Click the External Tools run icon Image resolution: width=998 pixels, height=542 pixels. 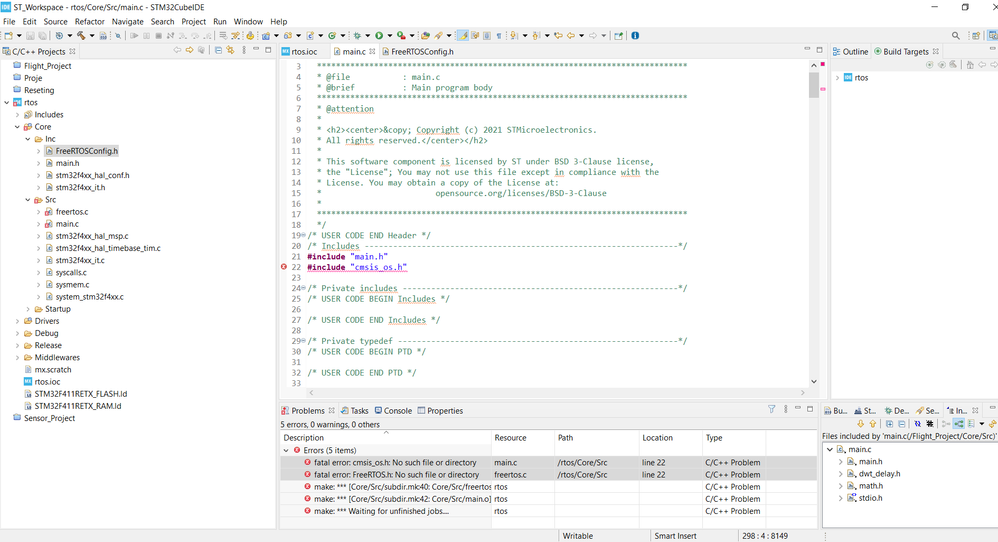(x=401, y=36)
